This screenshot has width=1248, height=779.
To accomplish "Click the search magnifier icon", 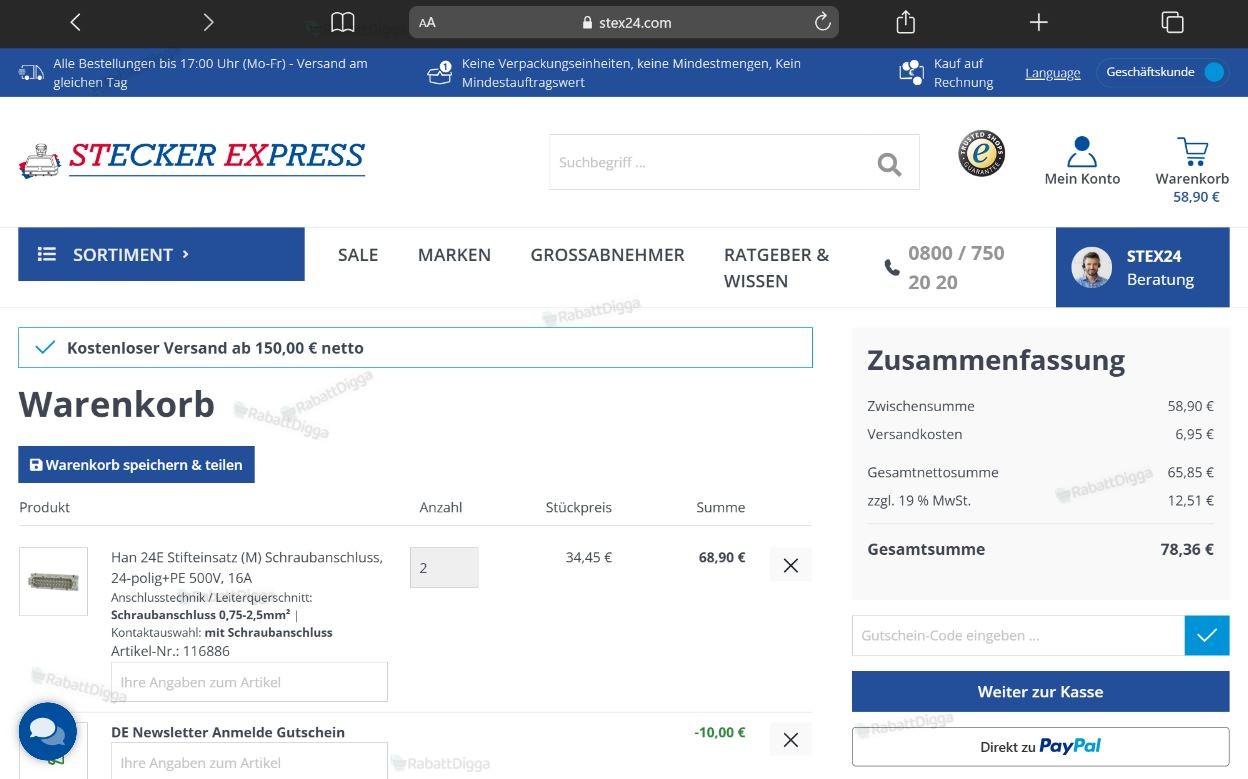I will click(889, 163).
